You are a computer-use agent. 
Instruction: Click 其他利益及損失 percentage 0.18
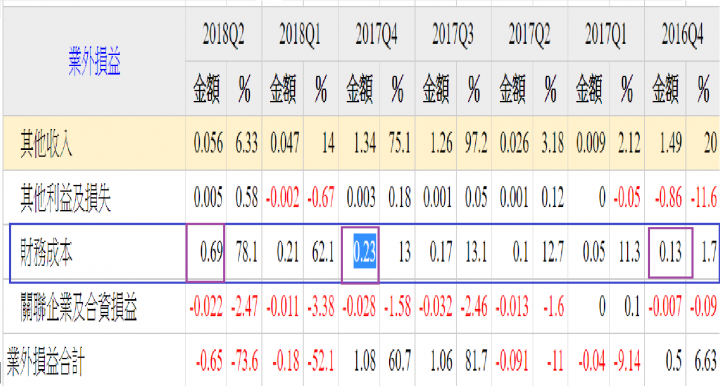[399, 198]
